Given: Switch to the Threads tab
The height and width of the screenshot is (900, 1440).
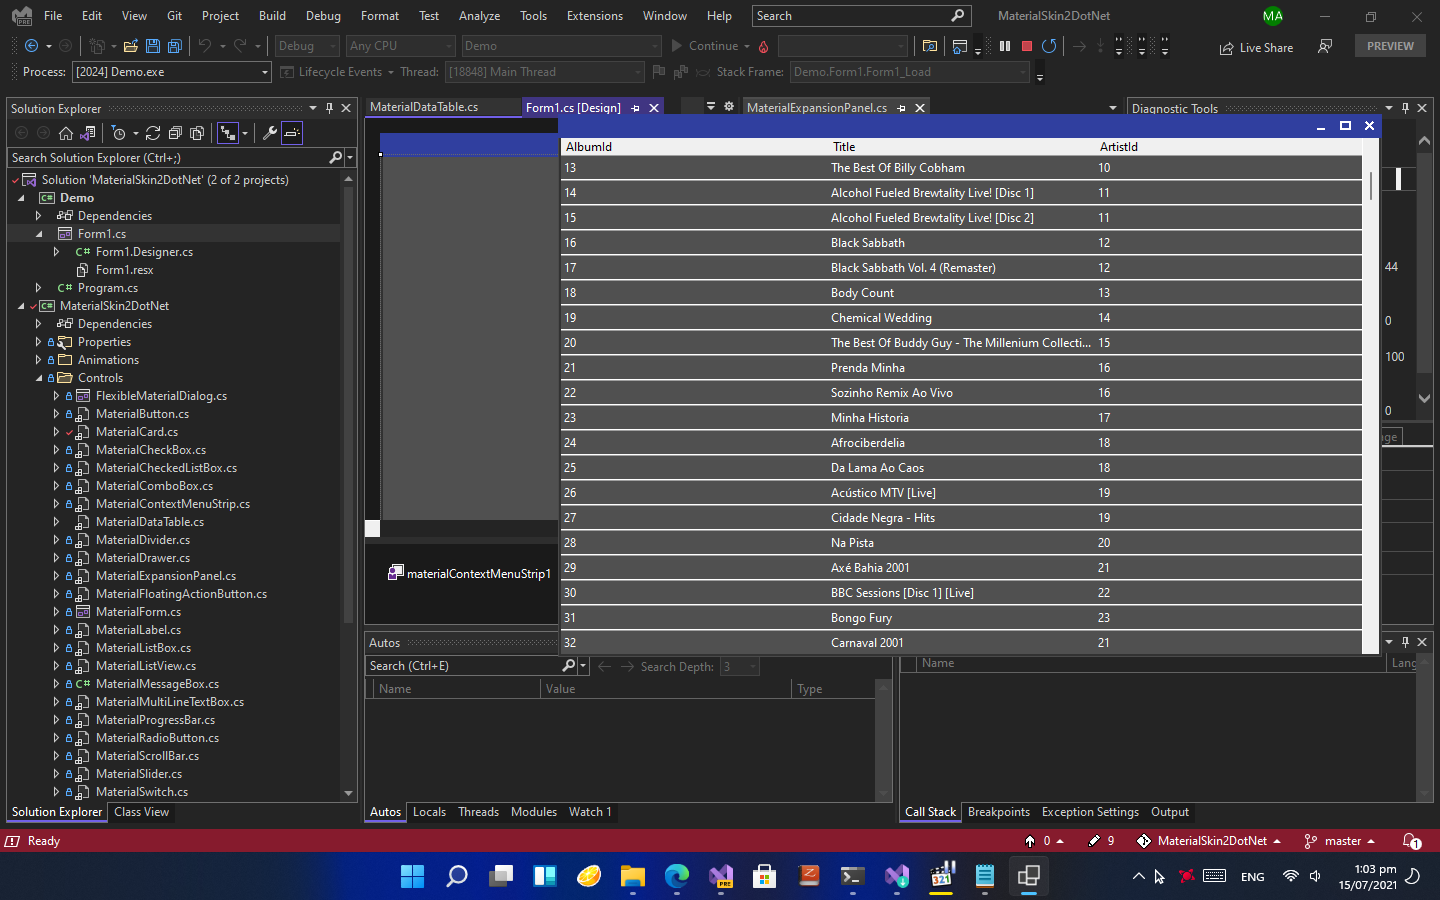Looking at the screenshot, I should [x=478, y=812].
